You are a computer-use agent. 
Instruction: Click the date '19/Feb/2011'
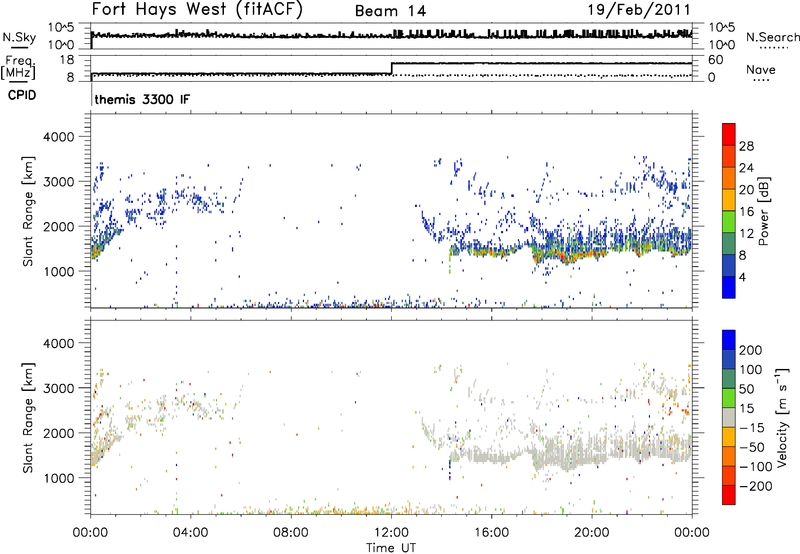tap(639, 9)
